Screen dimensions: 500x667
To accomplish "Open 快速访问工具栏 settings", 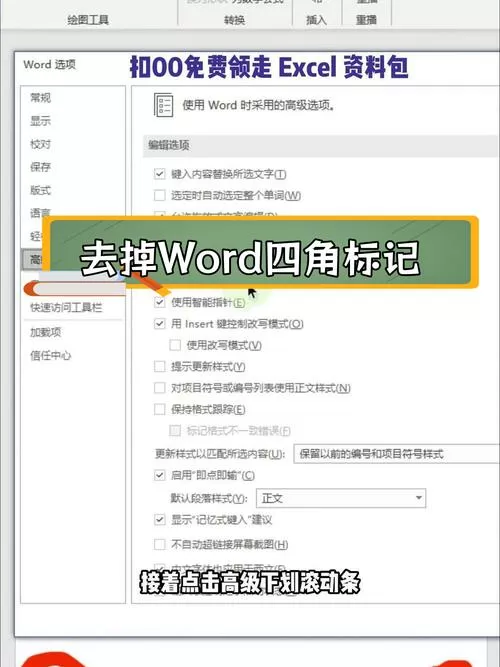I will 66,307.
